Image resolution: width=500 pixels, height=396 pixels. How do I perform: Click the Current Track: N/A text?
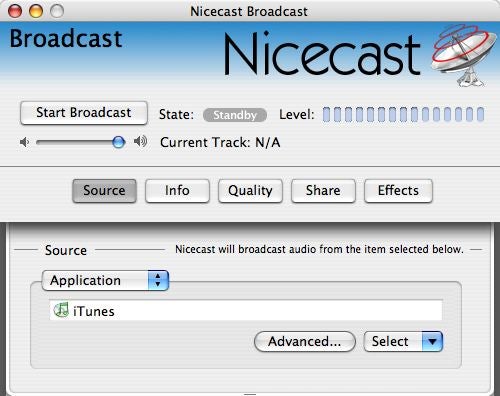(220, 142)
